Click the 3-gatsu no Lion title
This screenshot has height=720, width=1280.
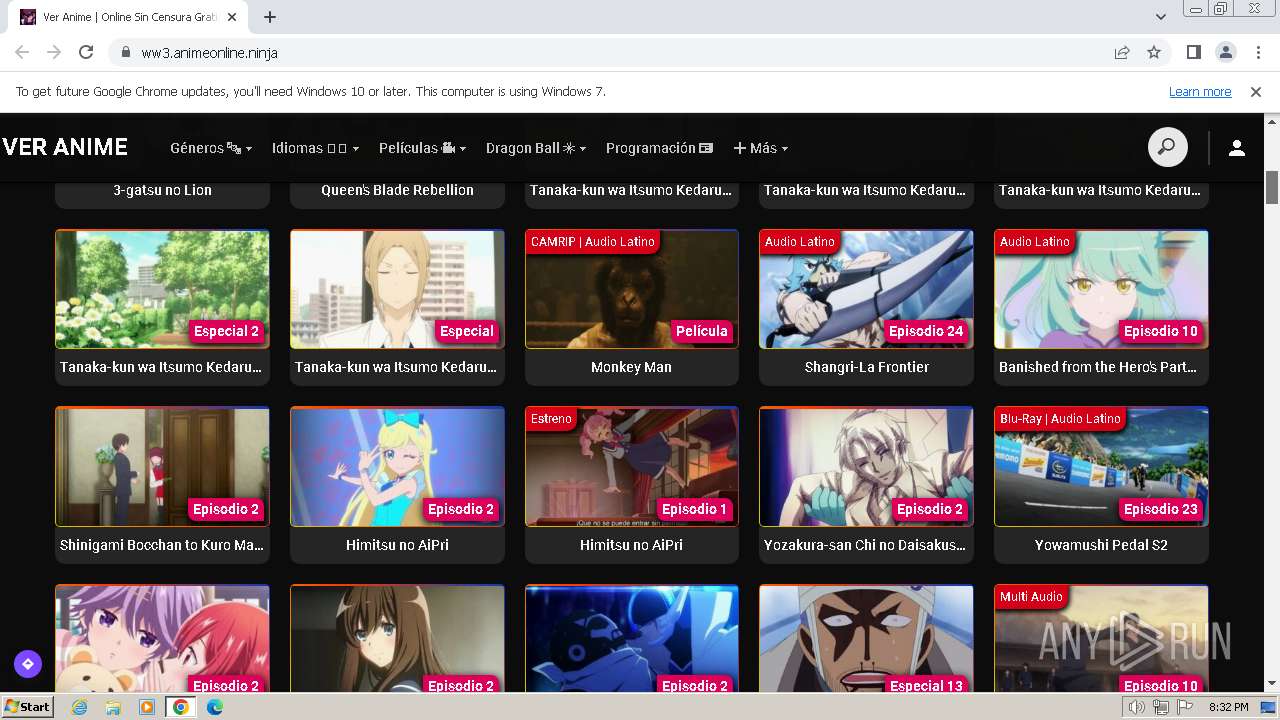[x=162, y=190]
